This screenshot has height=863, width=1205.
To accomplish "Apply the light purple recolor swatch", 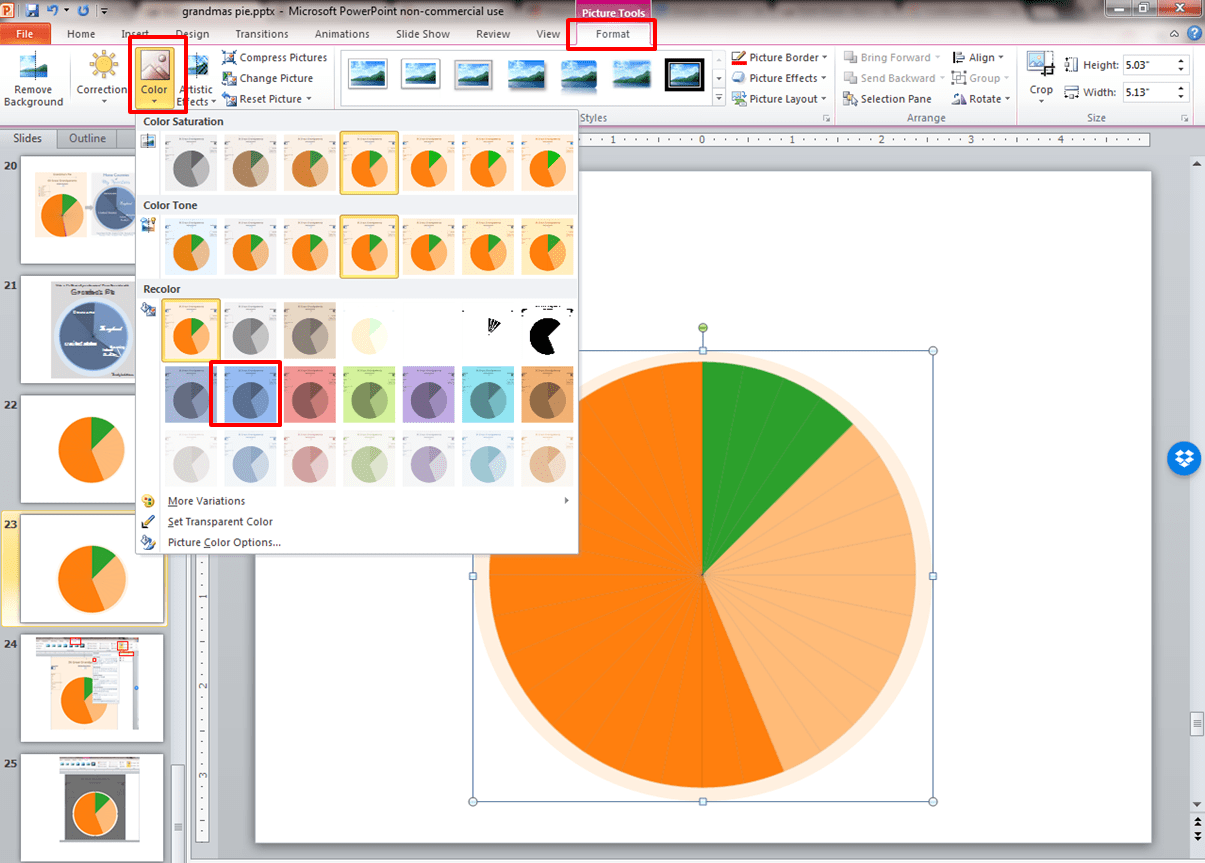I will 429,457.
